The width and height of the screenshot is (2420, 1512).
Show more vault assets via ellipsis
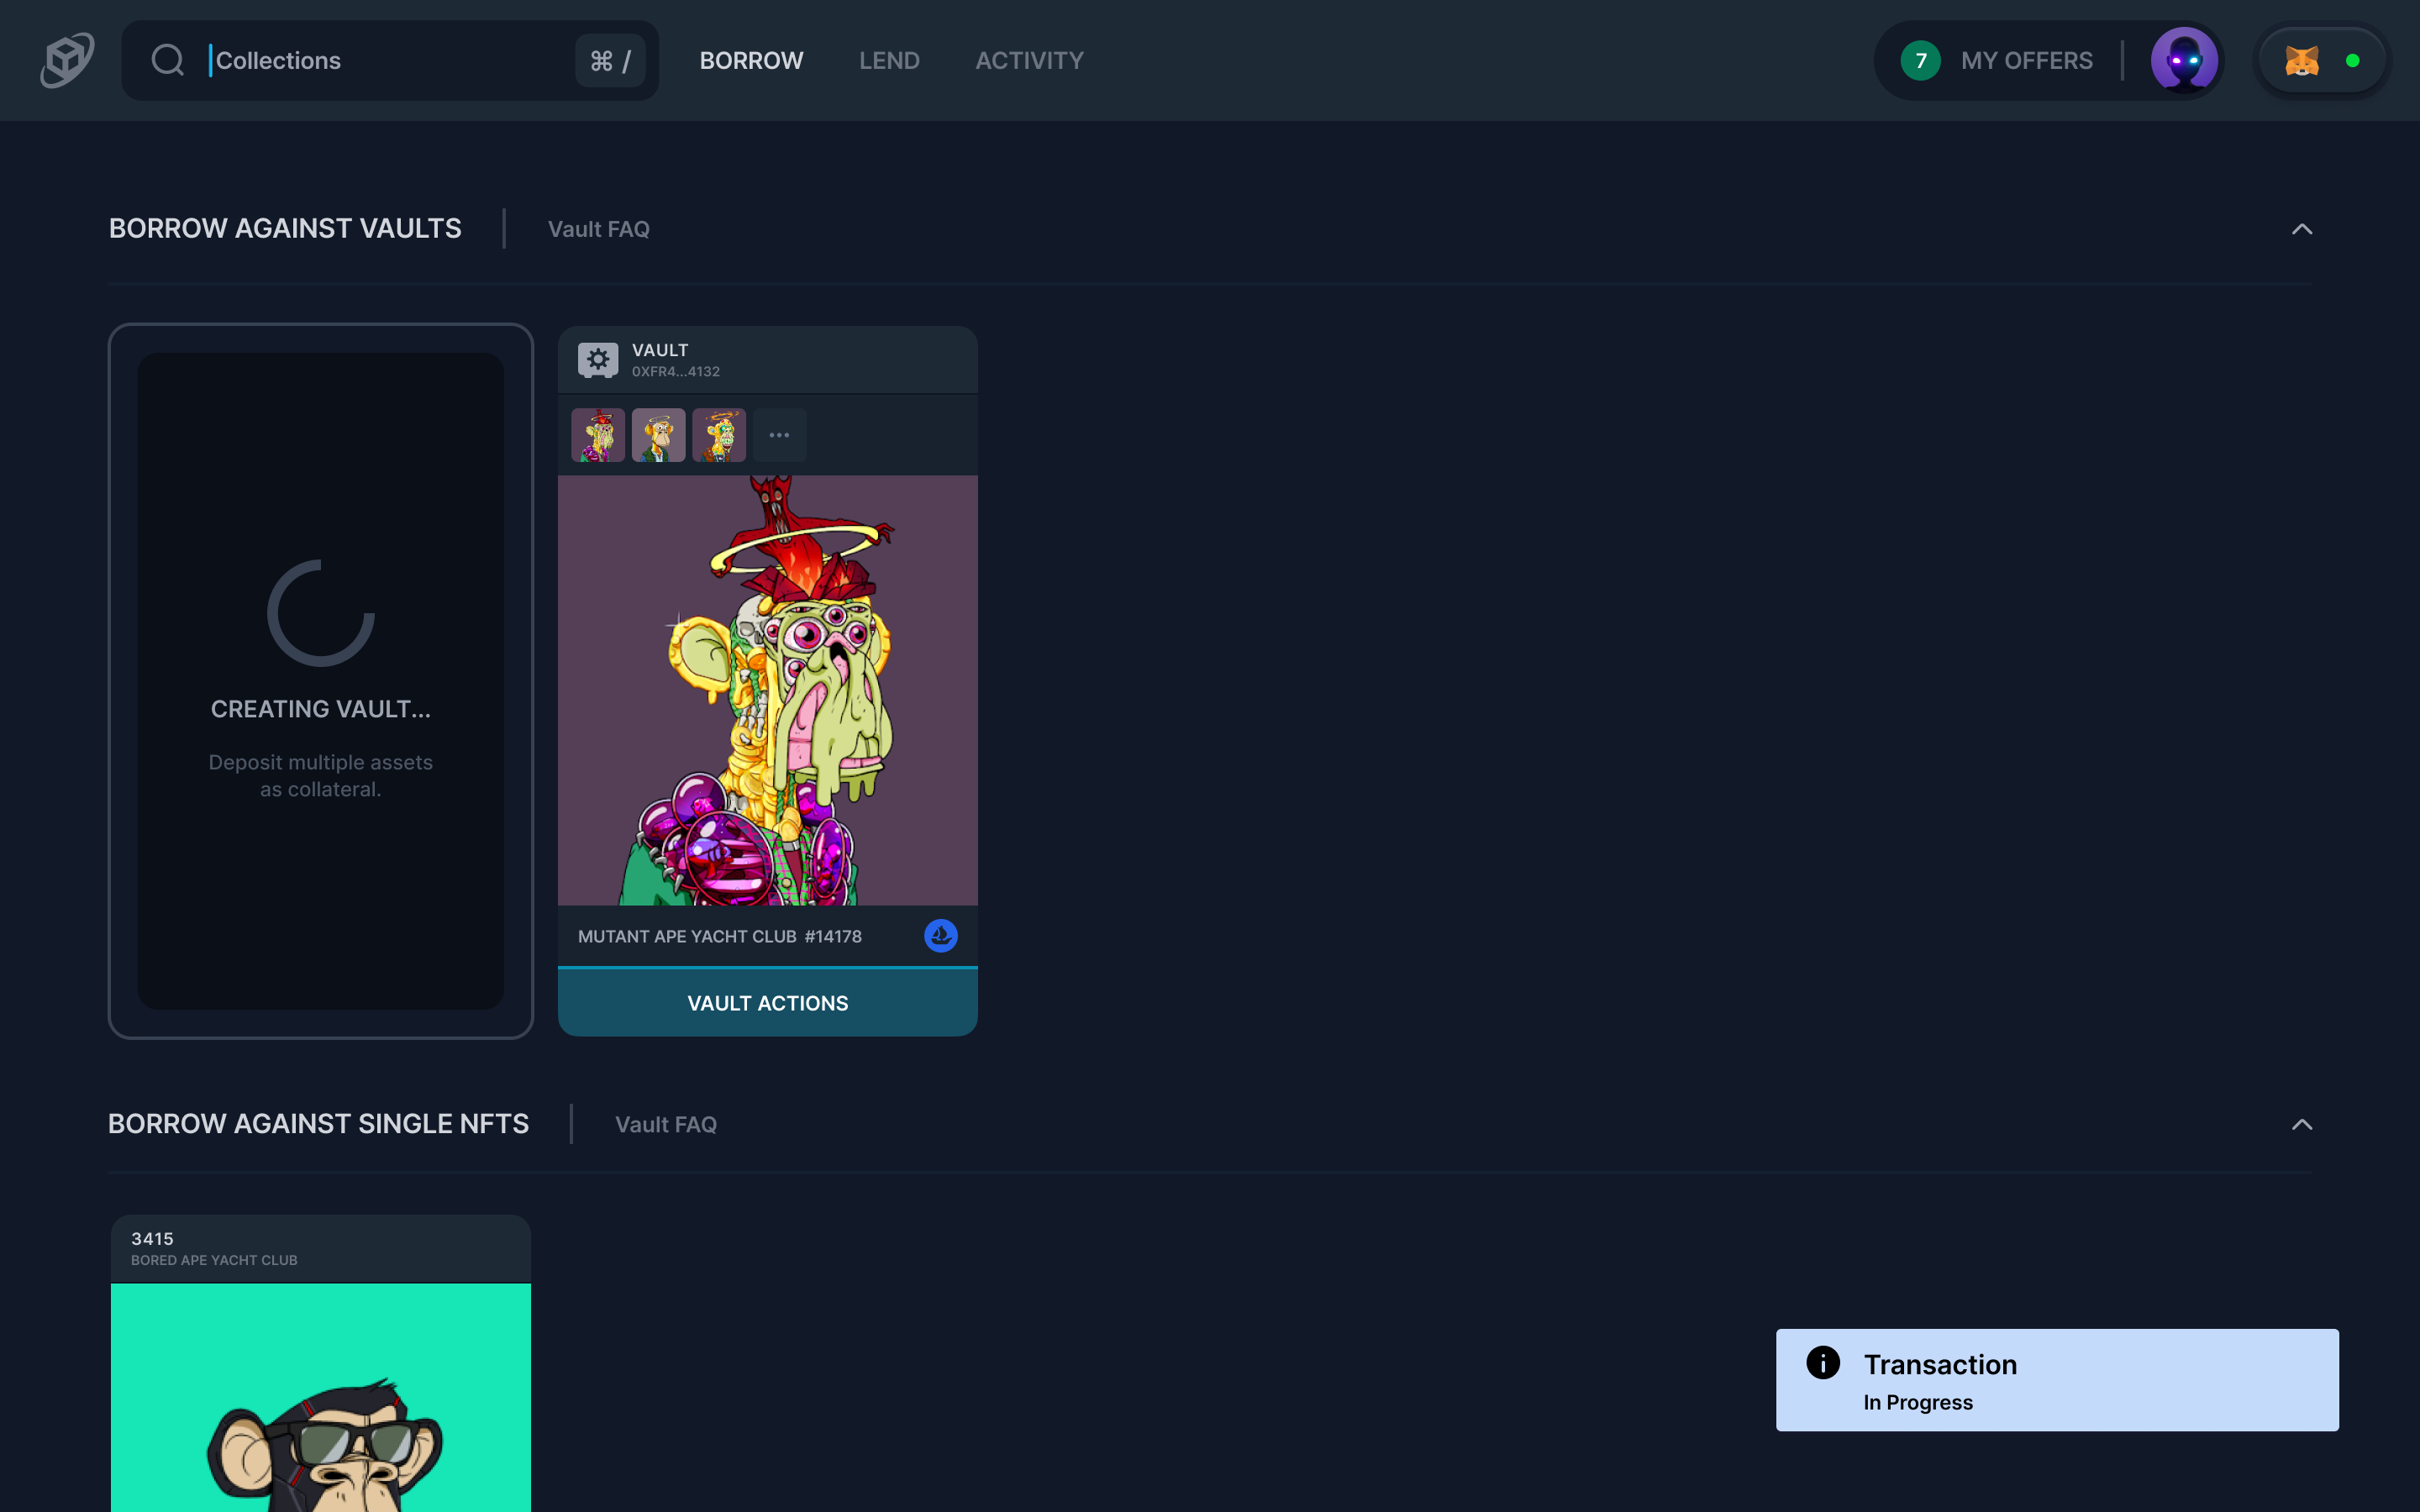coord(779,435)
